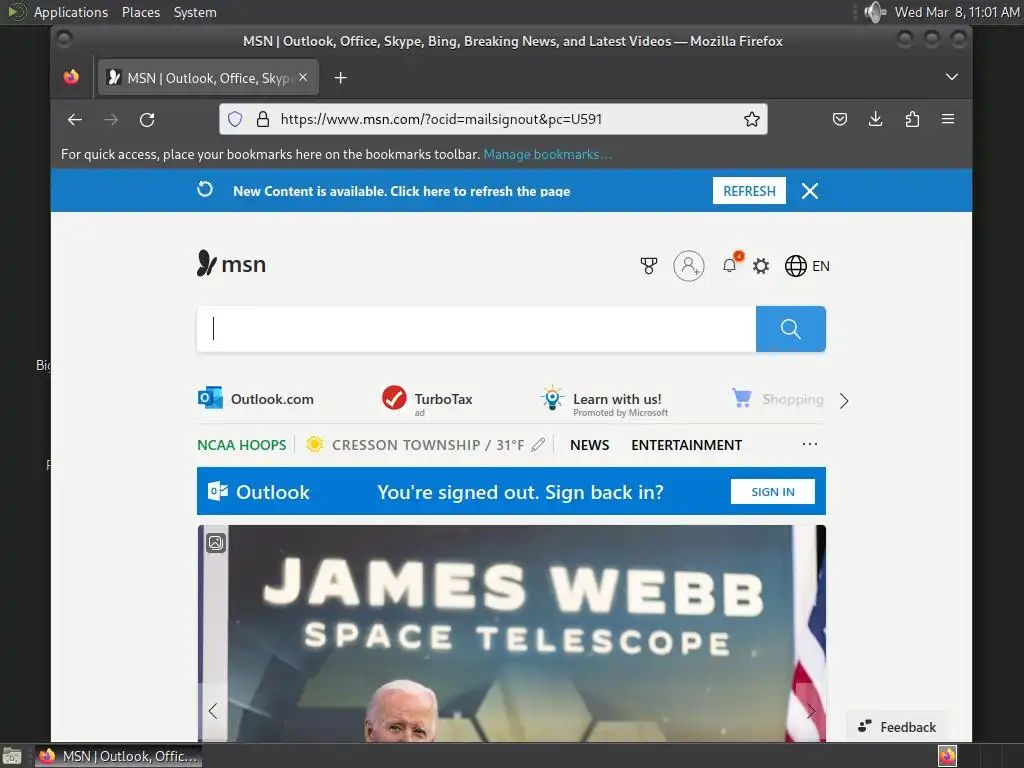The width and height of the screenshot is (1024, 768).
Task: Go back with the browser back arrow
Action: tap(75, 120)
